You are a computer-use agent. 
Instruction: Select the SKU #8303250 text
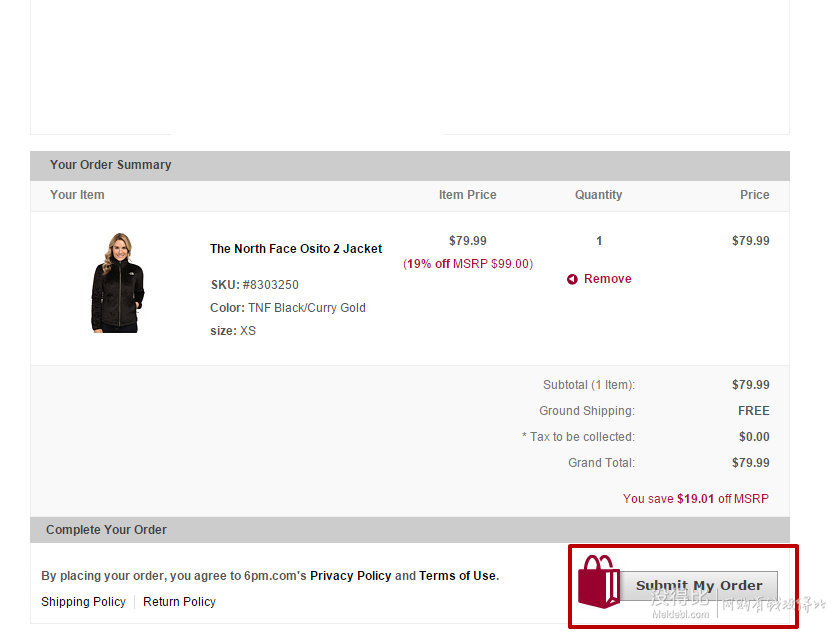255,285
